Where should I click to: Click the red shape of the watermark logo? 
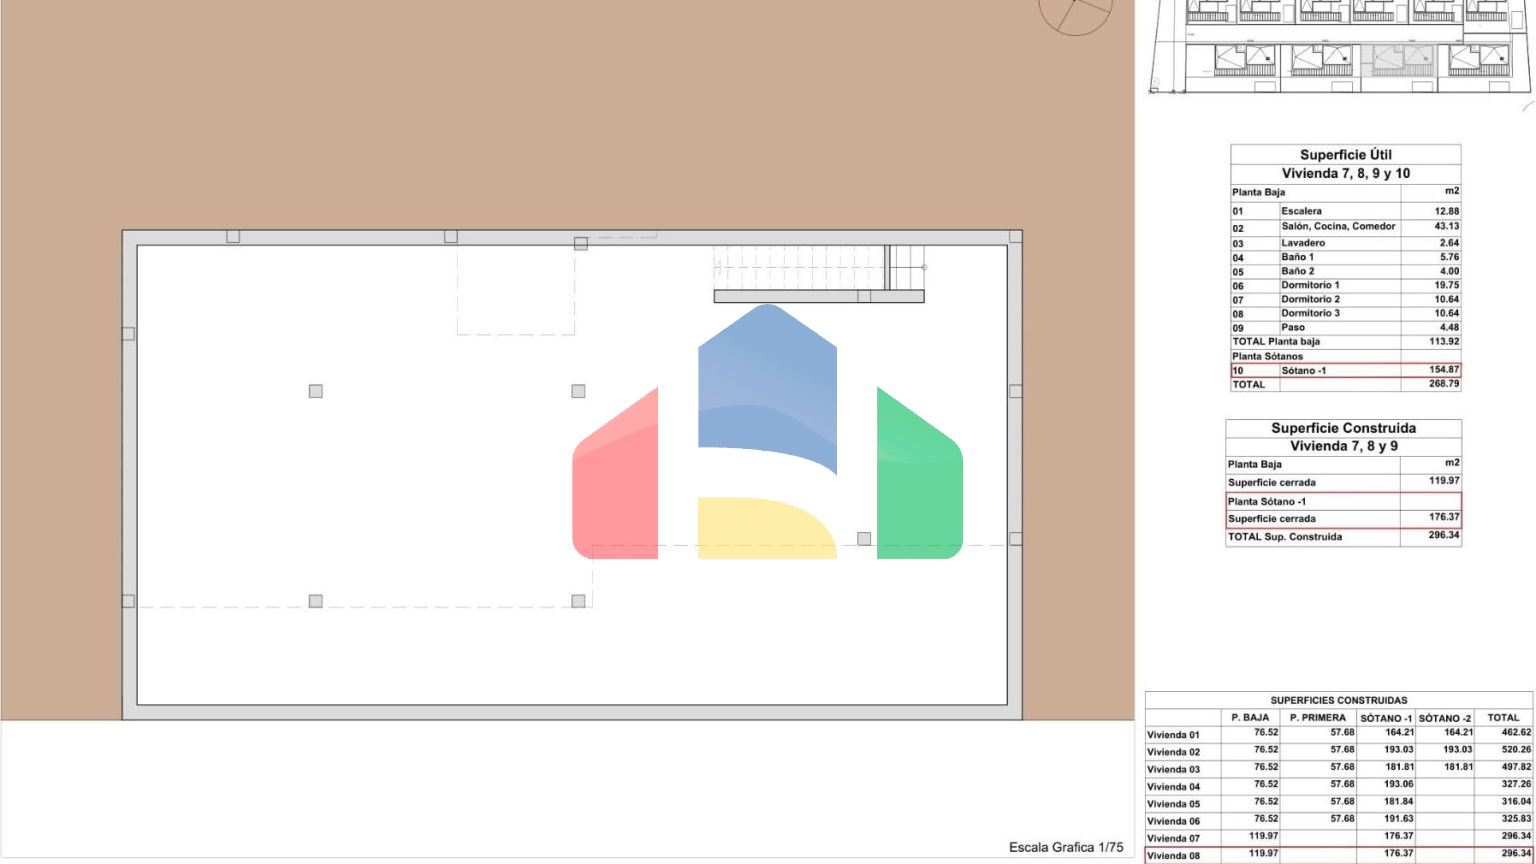pyautogui.click(x=616, y=481)
